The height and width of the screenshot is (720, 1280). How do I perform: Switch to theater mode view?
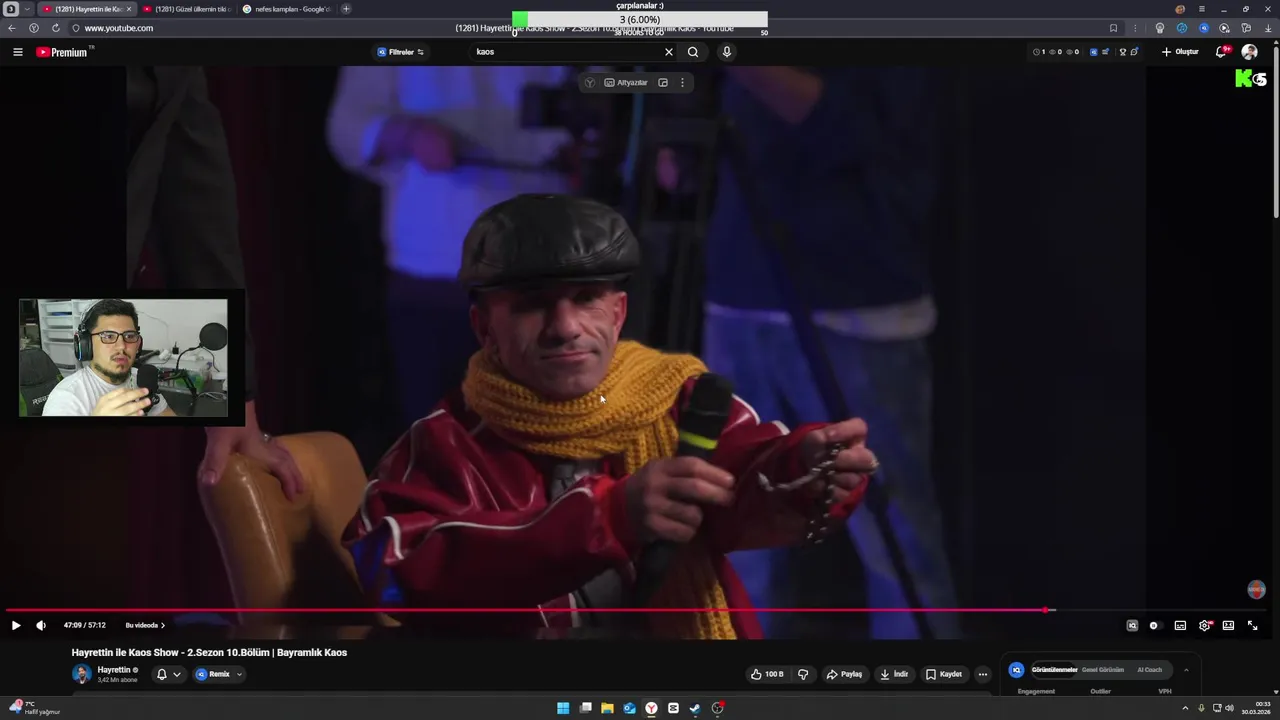pyautogui.click(x=1228, y=626)
